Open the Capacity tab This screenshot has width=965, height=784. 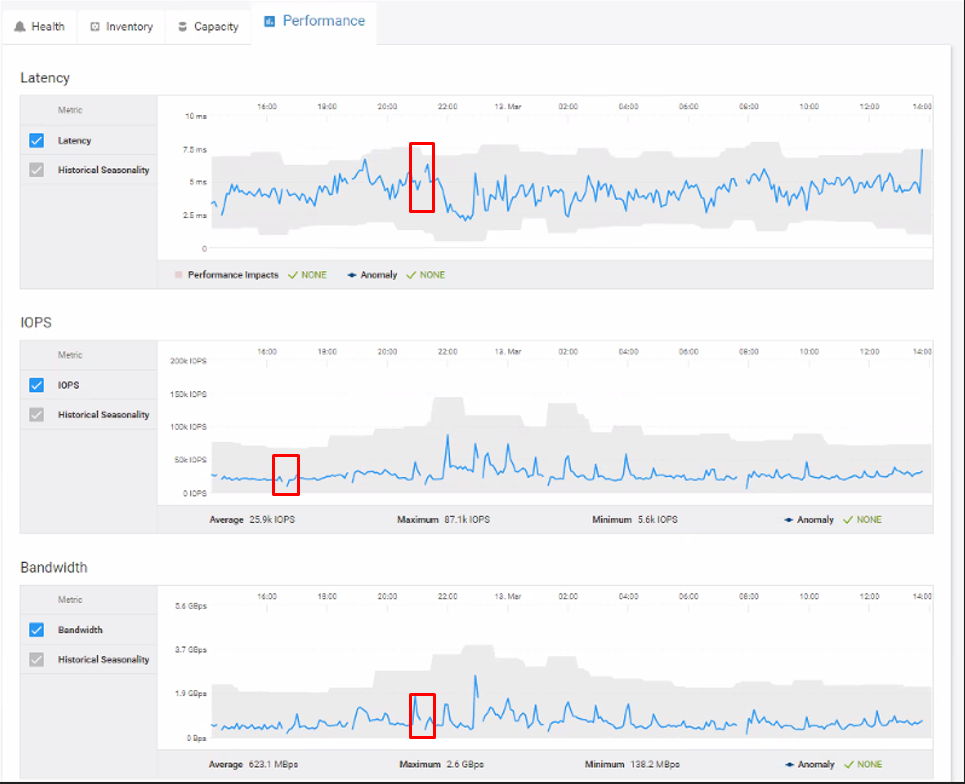point(208,26)
